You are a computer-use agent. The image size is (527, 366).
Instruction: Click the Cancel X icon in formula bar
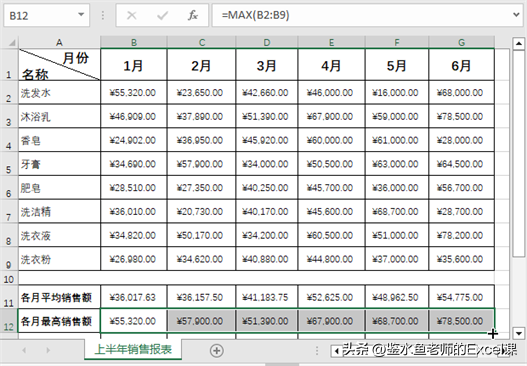132,15
